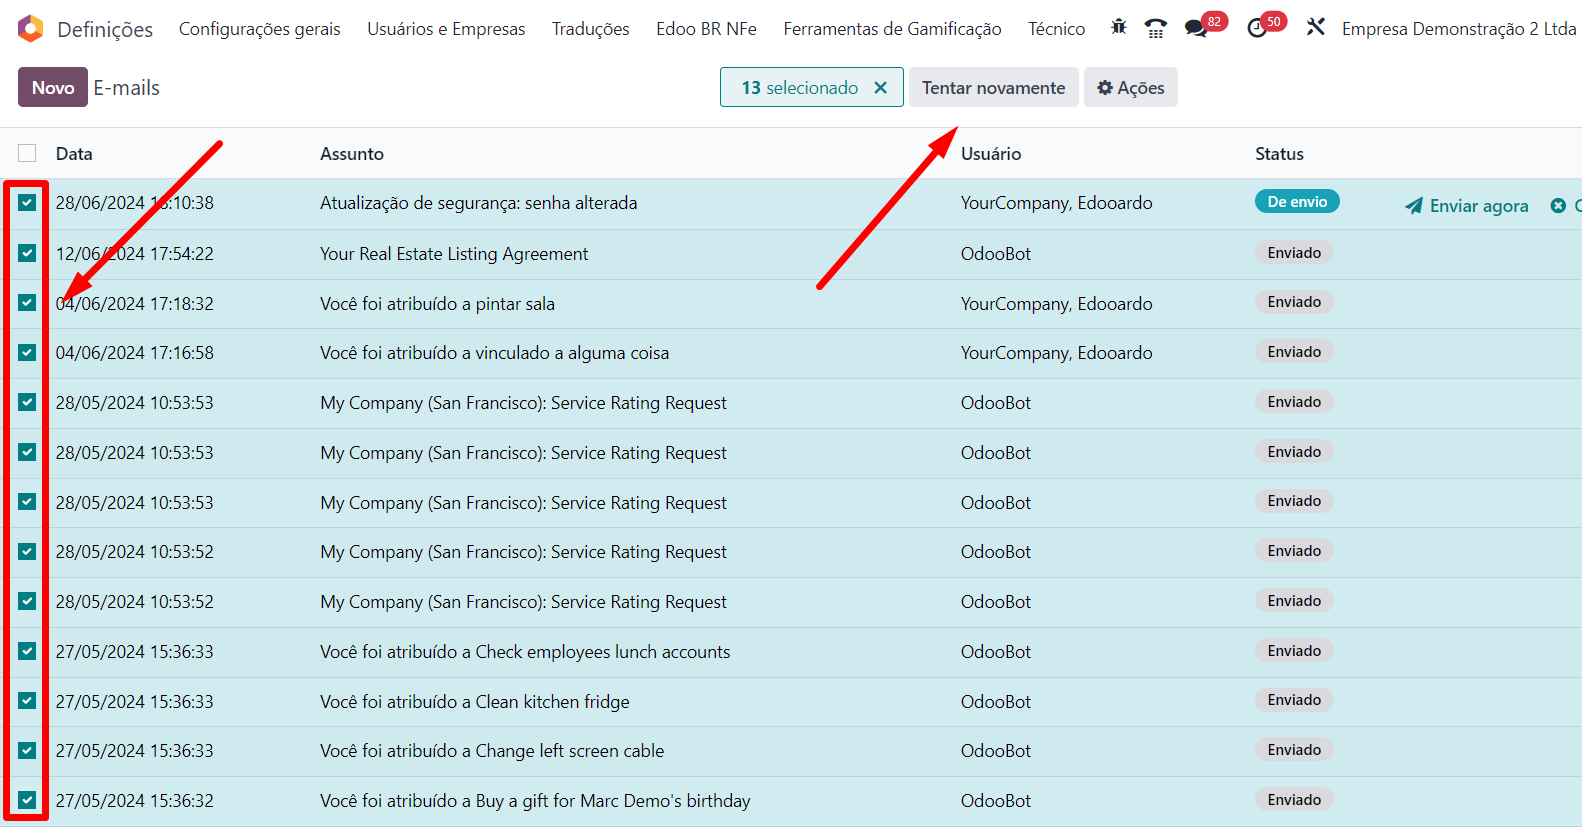
Task: Open the Técnico menu
Action: pyautogui.click(x=1056, y=29)
